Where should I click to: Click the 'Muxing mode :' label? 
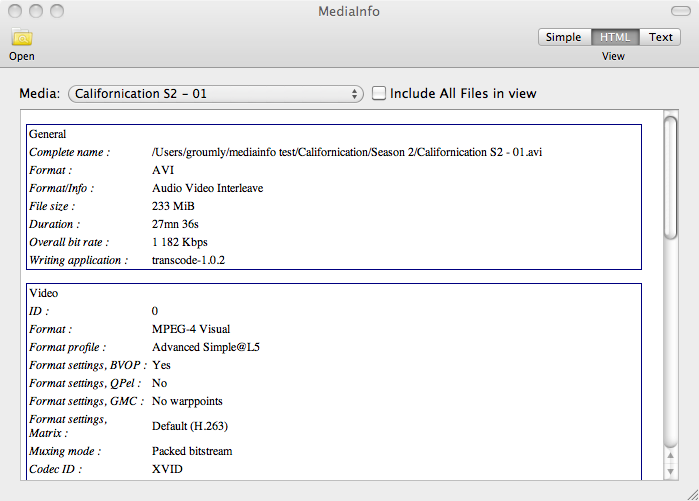[x=65, y=451]
